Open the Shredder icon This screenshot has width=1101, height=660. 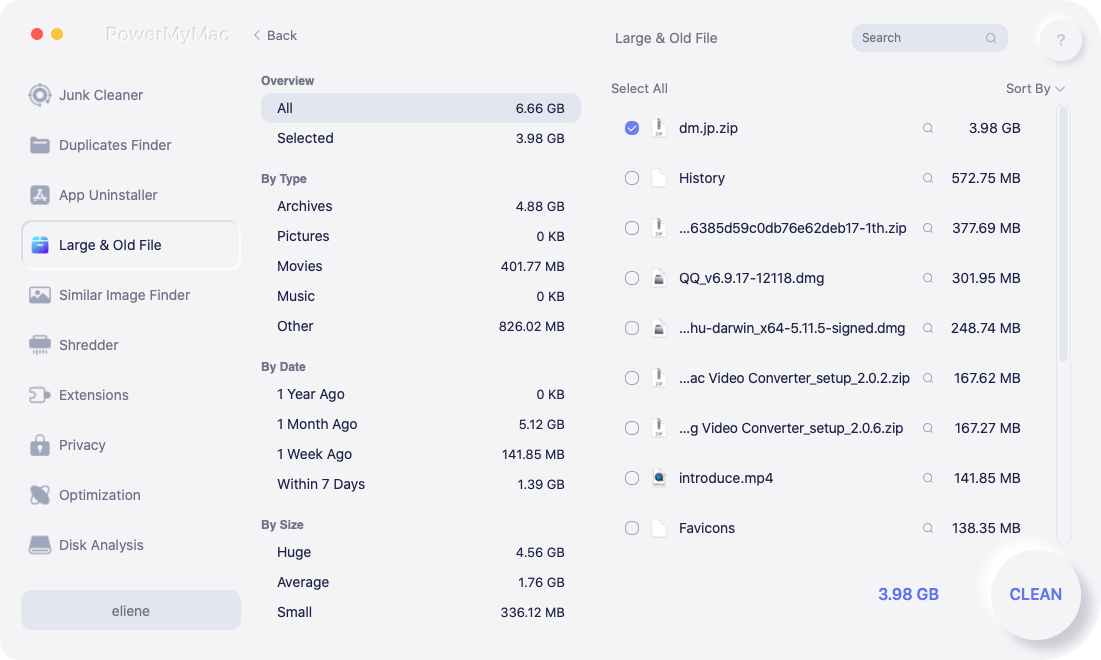40,345
